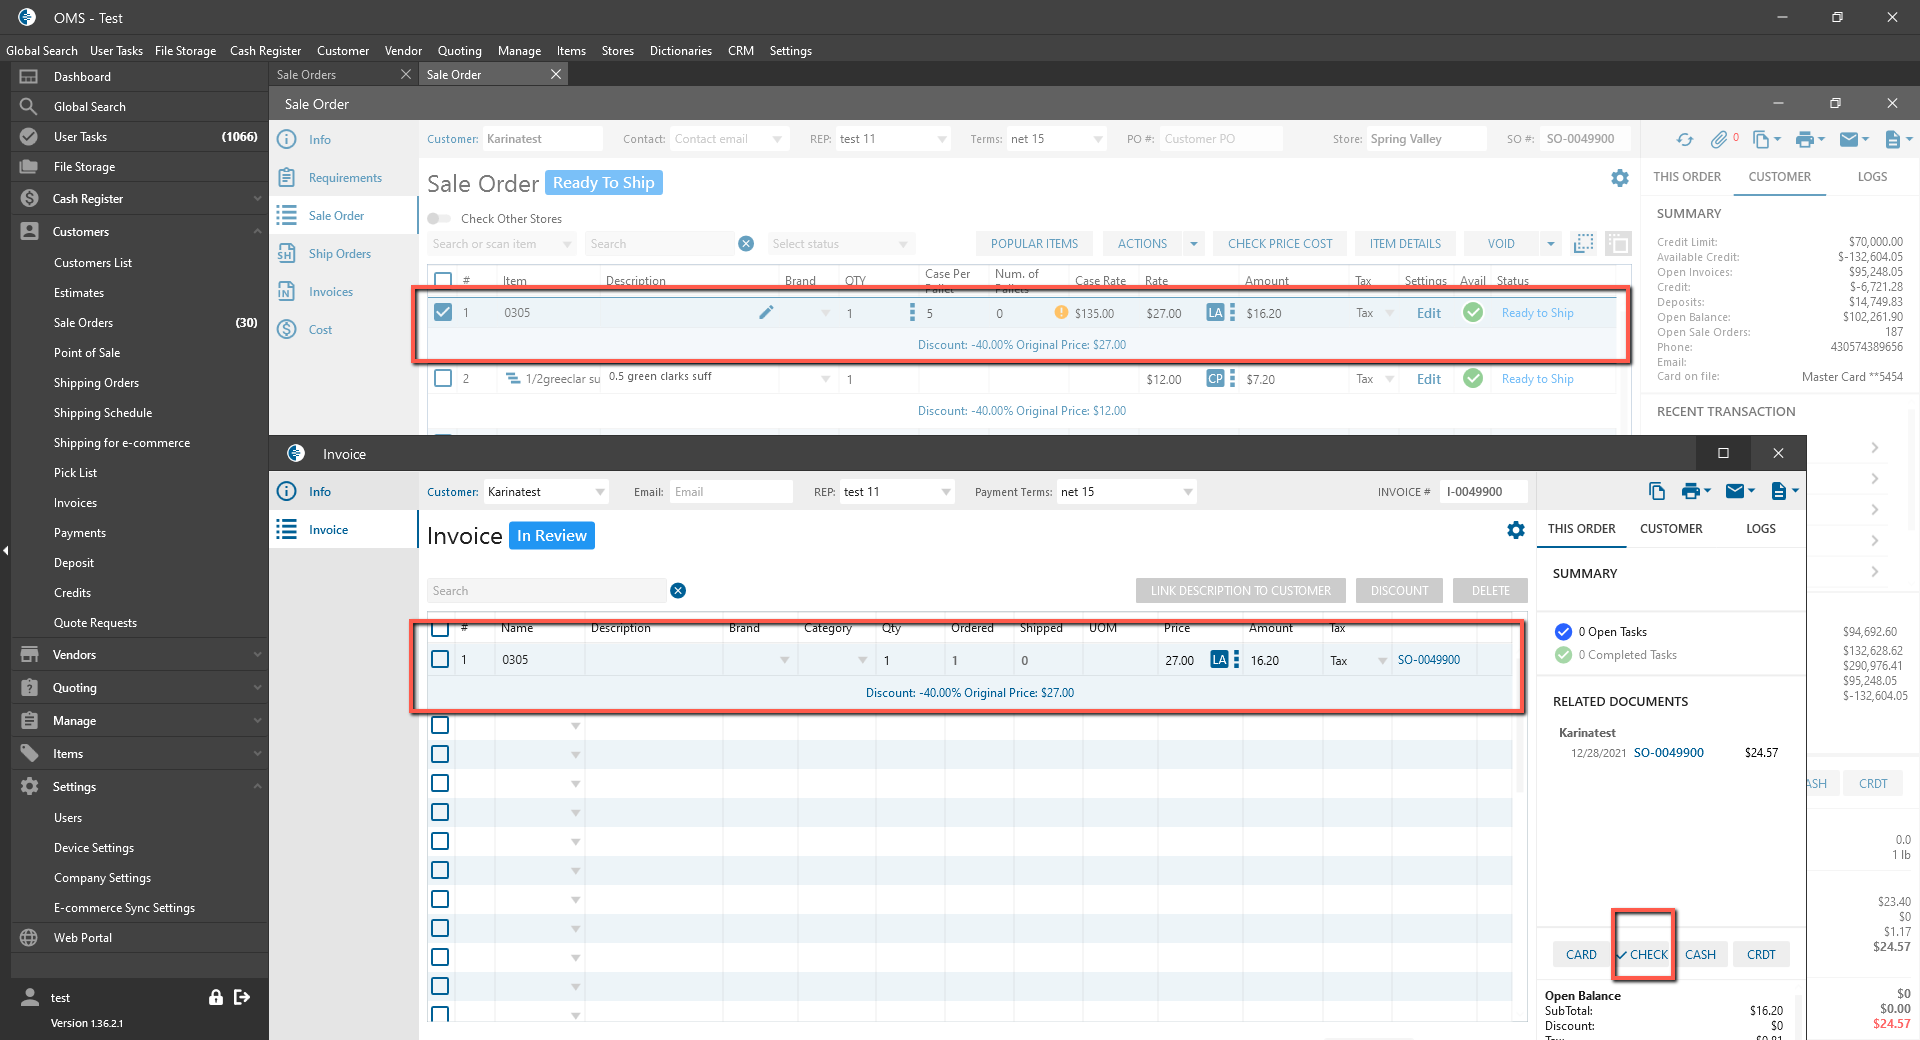
Task: Uncheck Sale Order row 1 item 0305 checkbox
Action: pos(443,313)
